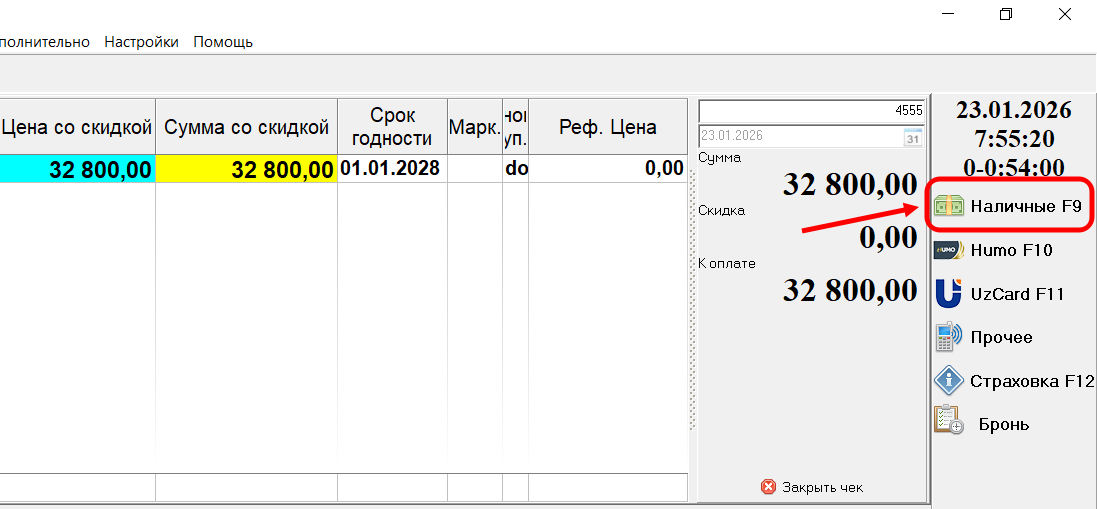Screen dimensions: 1097x509
Task: Click the Закрыть чек label
Action: pos(822,487)
